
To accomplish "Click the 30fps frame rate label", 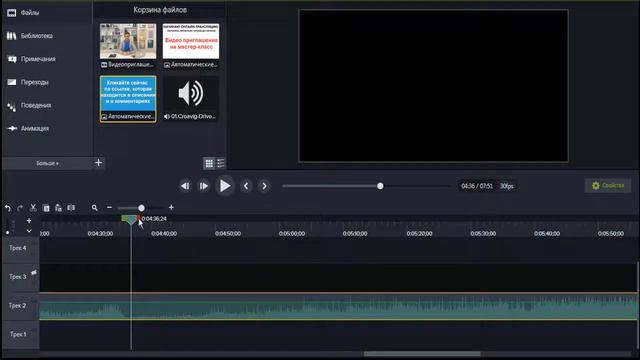I will tap(507, 186).
